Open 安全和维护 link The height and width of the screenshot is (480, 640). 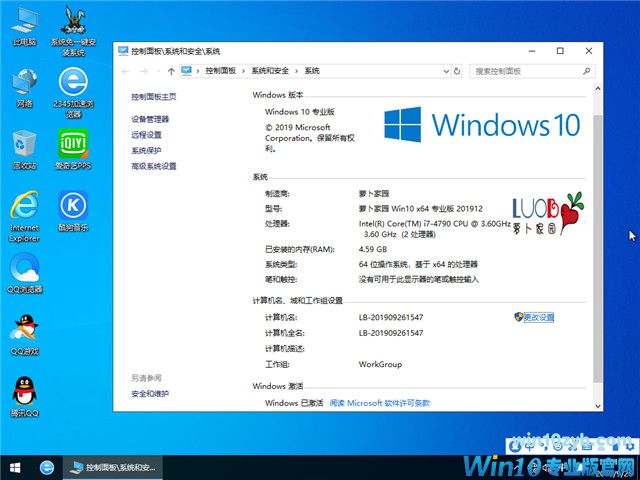click(150, 394)
